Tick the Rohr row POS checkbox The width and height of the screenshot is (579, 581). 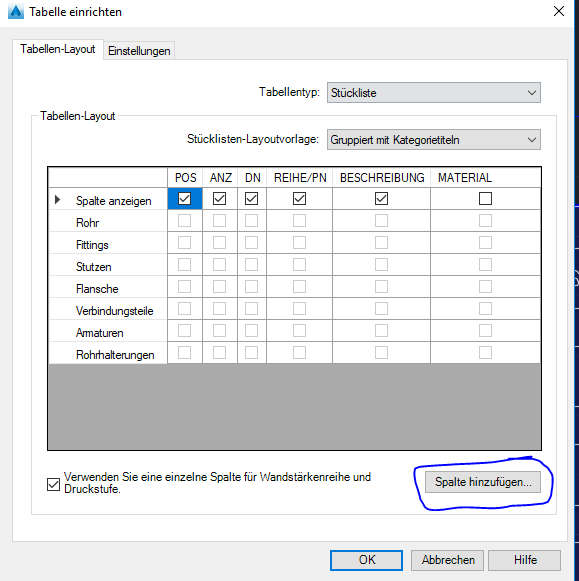click(x=184, y=220)
